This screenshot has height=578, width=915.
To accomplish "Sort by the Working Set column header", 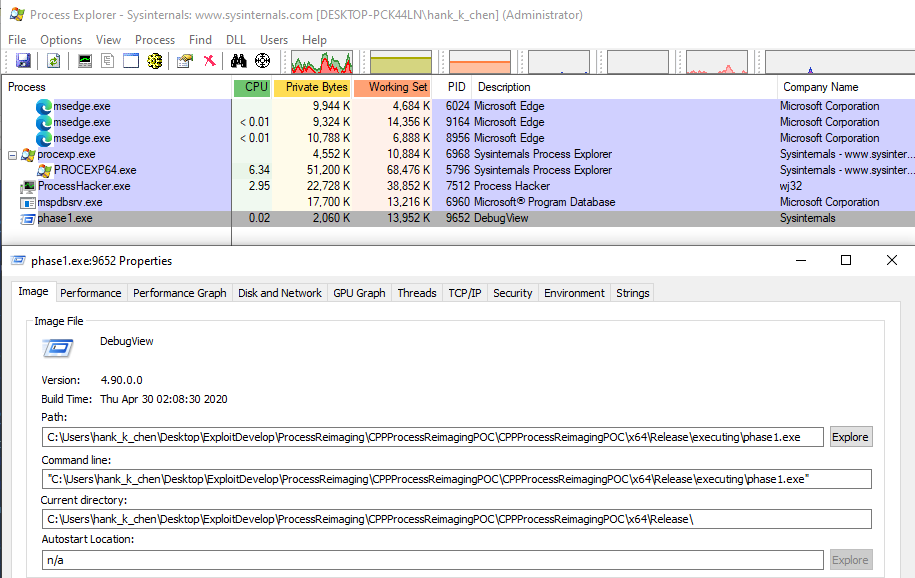I will [x=392, y=87].
